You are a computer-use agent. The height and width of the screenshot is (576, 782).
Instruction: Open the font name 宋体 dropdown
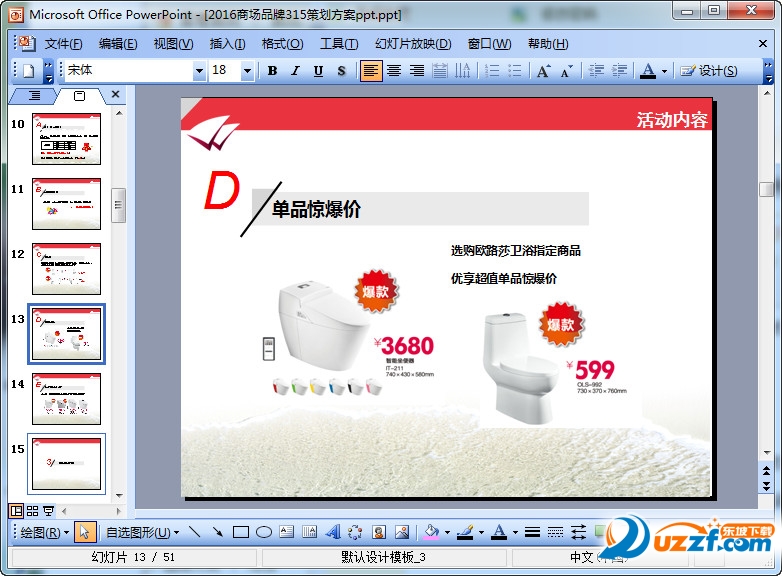[199, 71]
